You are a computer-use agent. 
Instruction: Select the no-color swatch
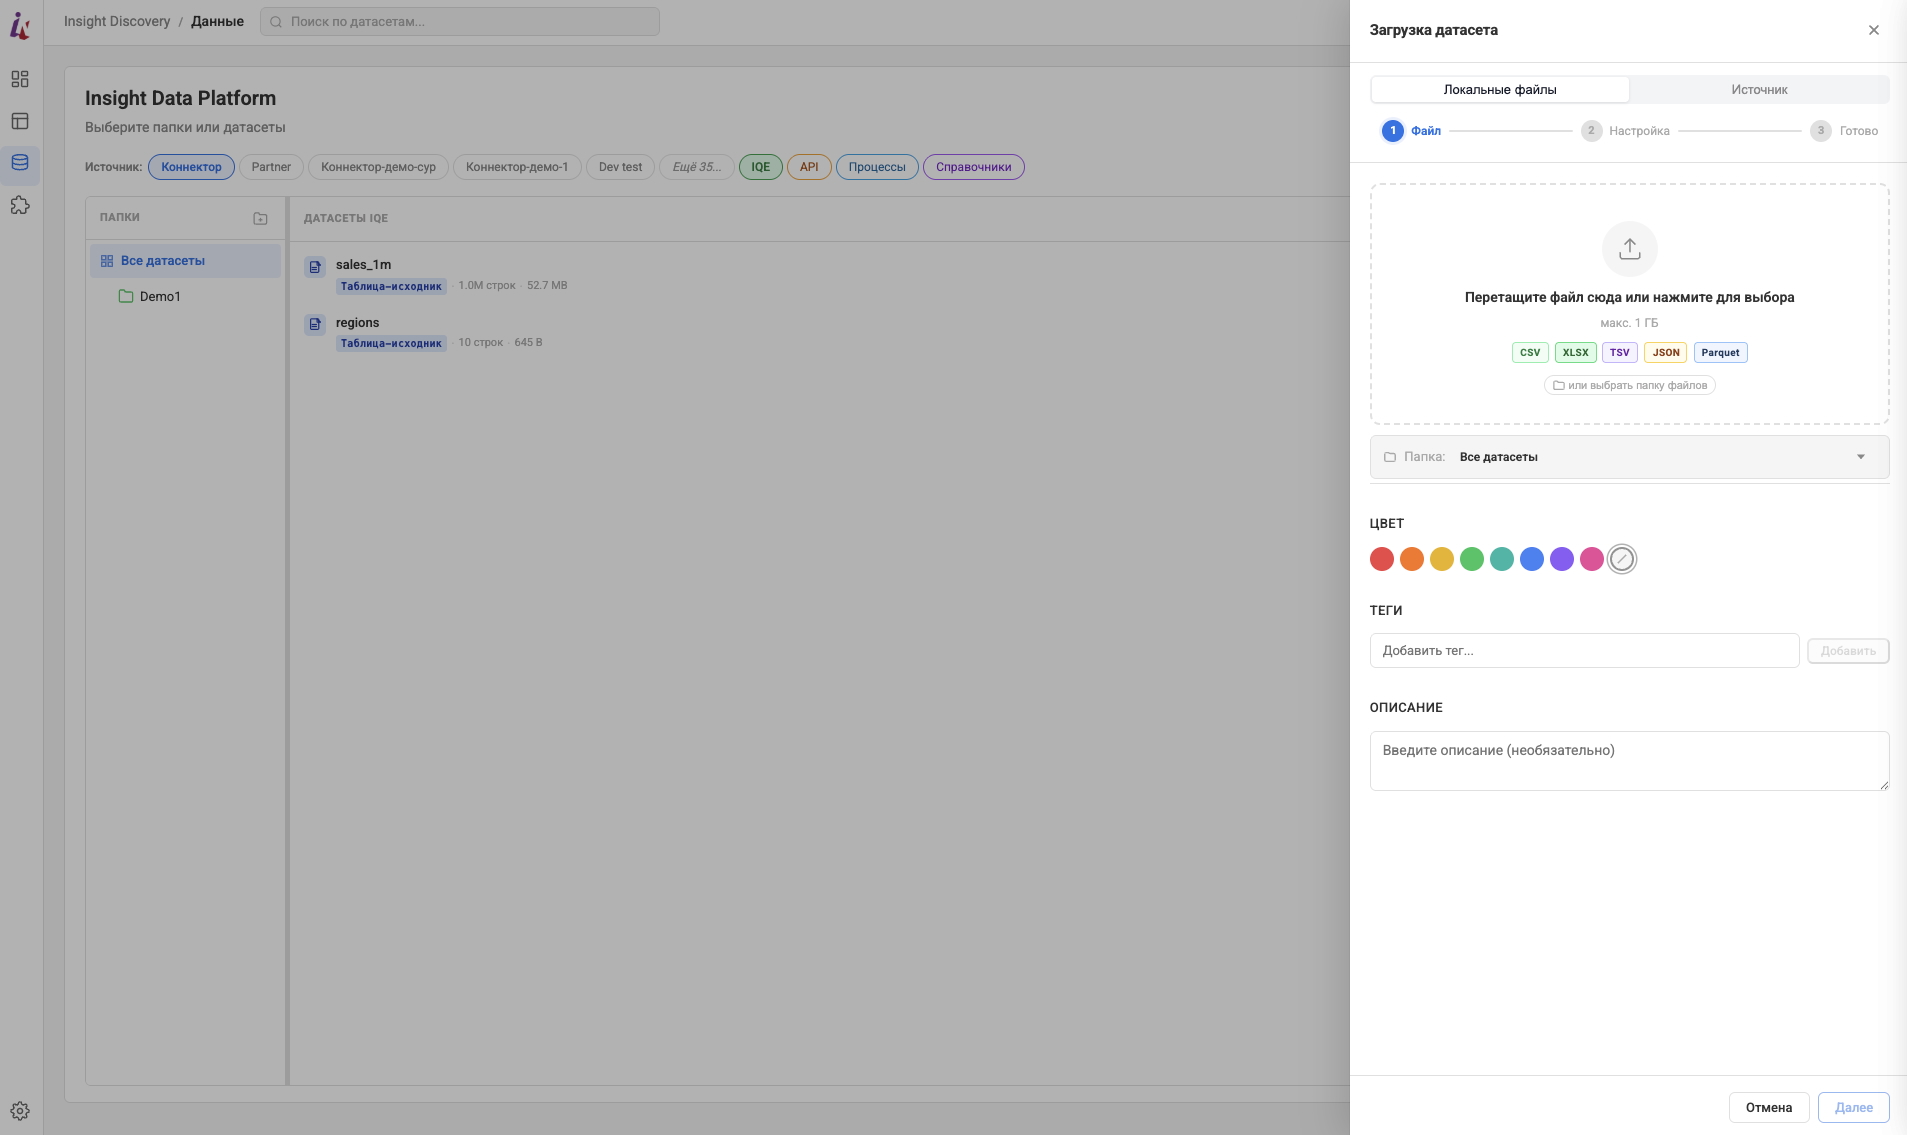[x=1622, y=559]
